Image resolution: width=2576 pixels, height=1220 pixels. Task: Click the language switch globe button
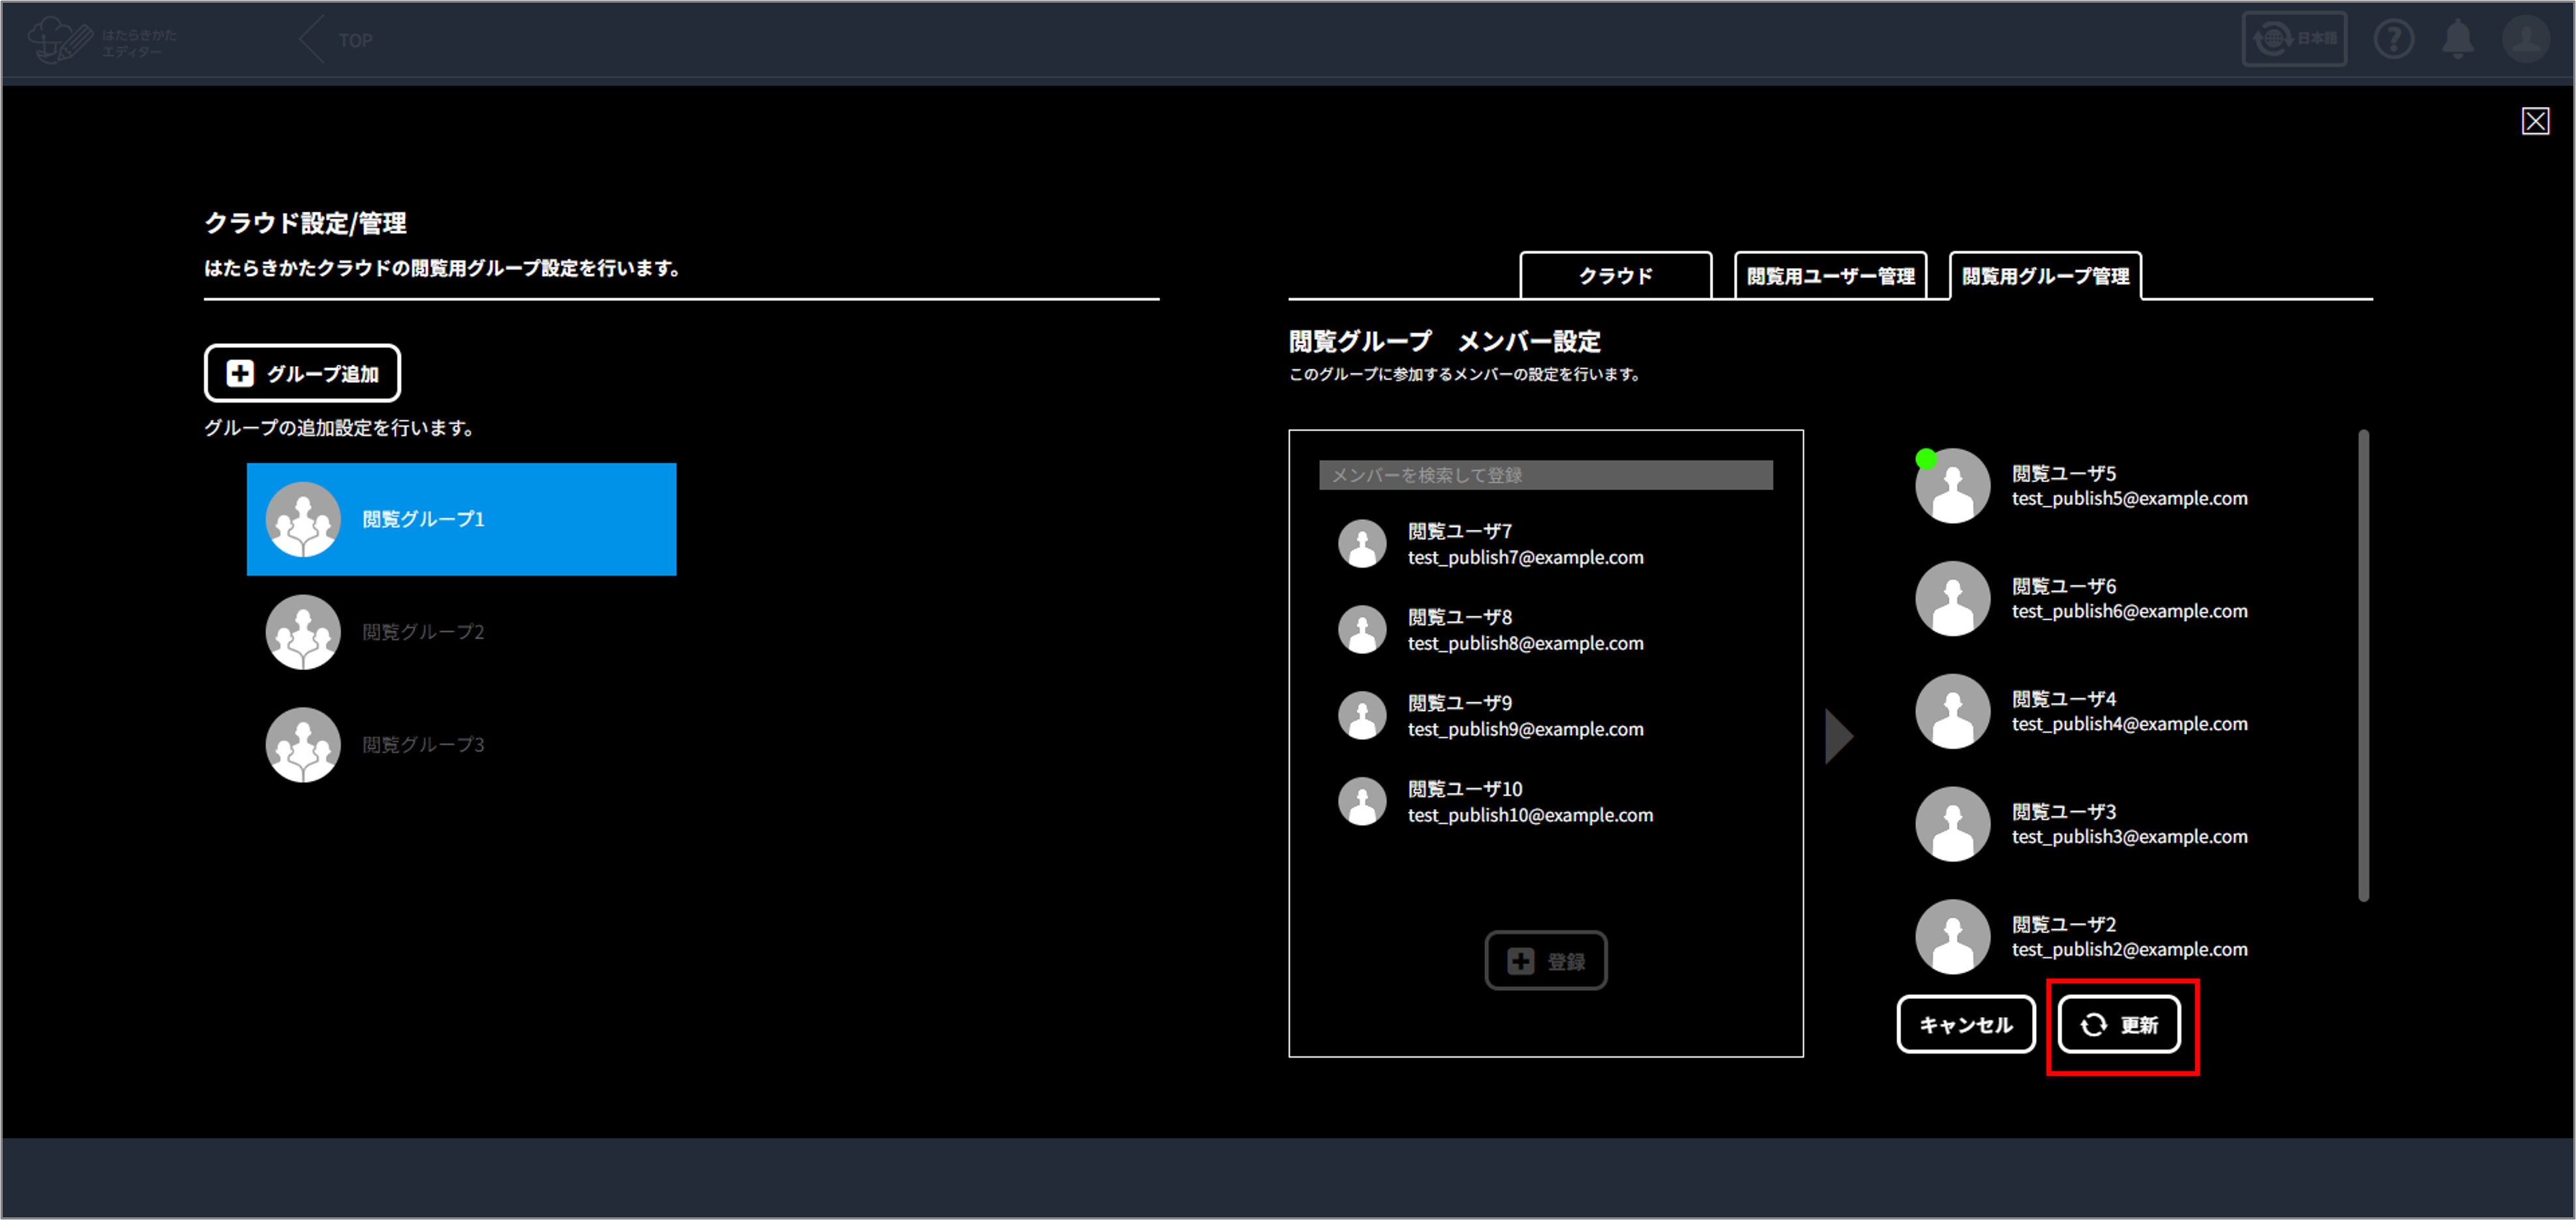[2294, 40]
